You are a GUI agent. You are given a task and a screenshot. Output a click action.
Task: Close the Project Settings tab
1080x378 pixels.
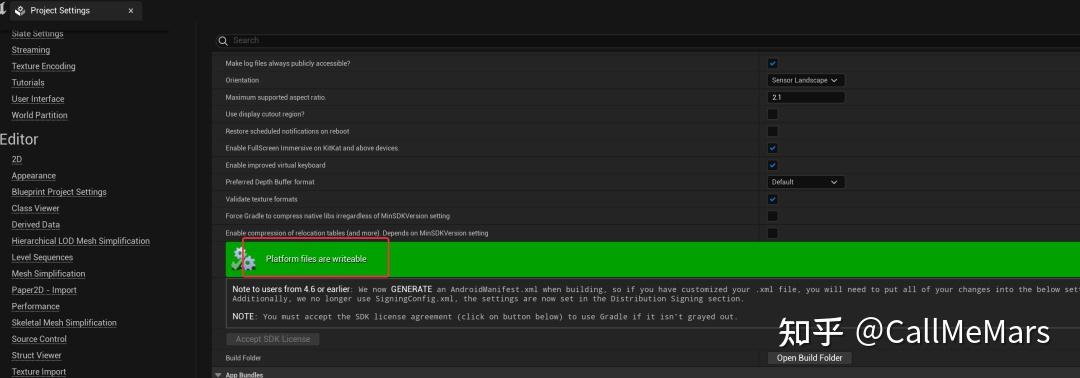point(132,11)
